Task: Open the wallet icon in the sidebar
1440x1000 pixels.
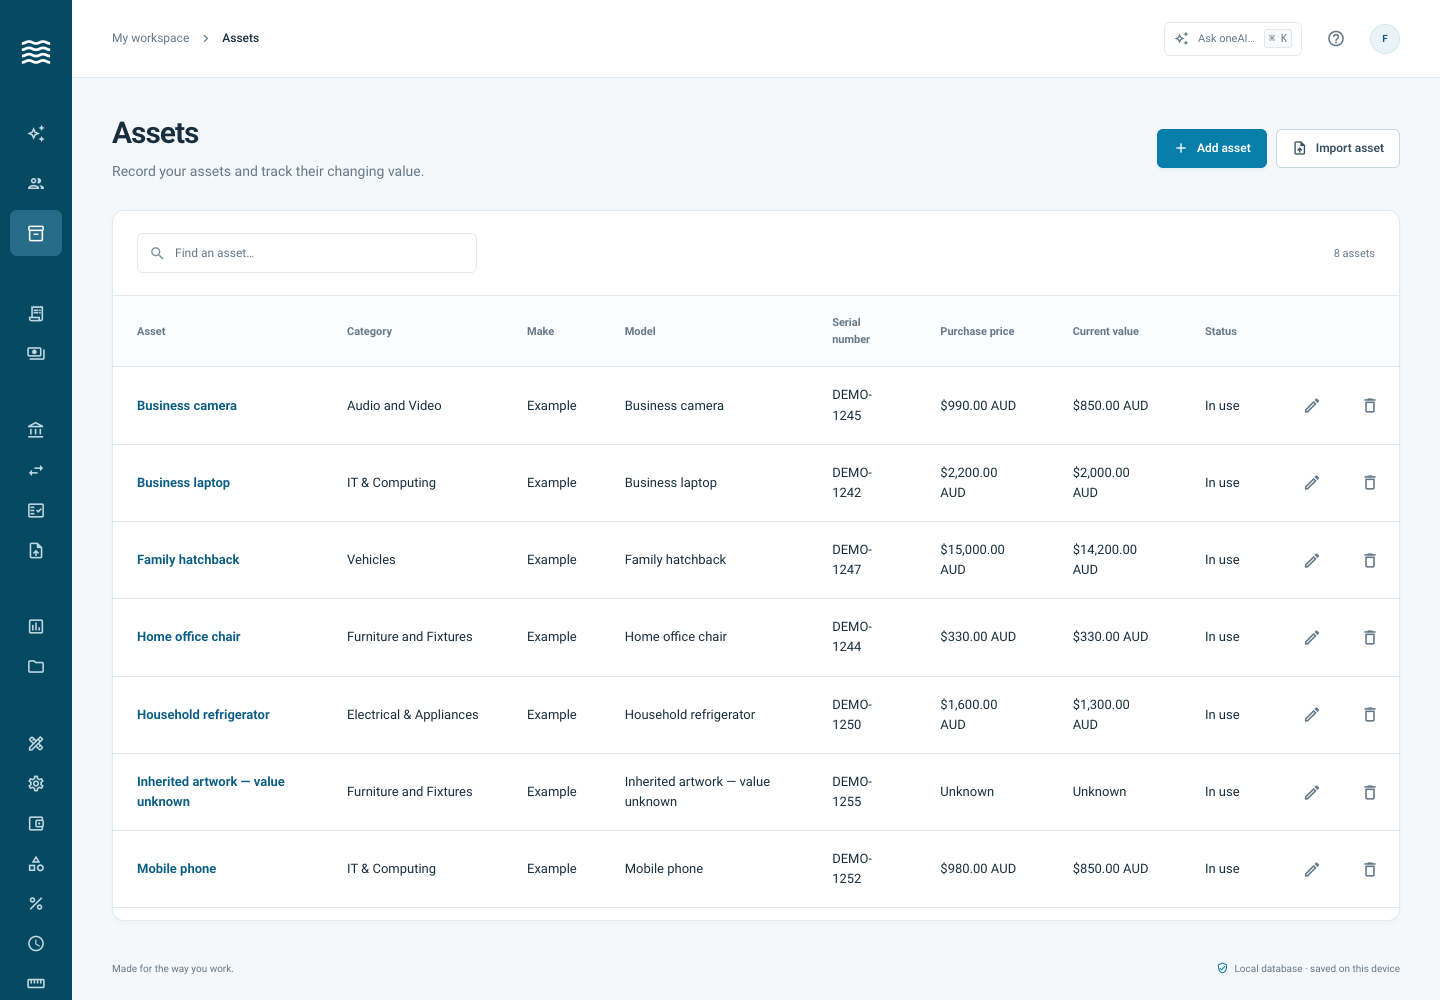Action: 36,824
